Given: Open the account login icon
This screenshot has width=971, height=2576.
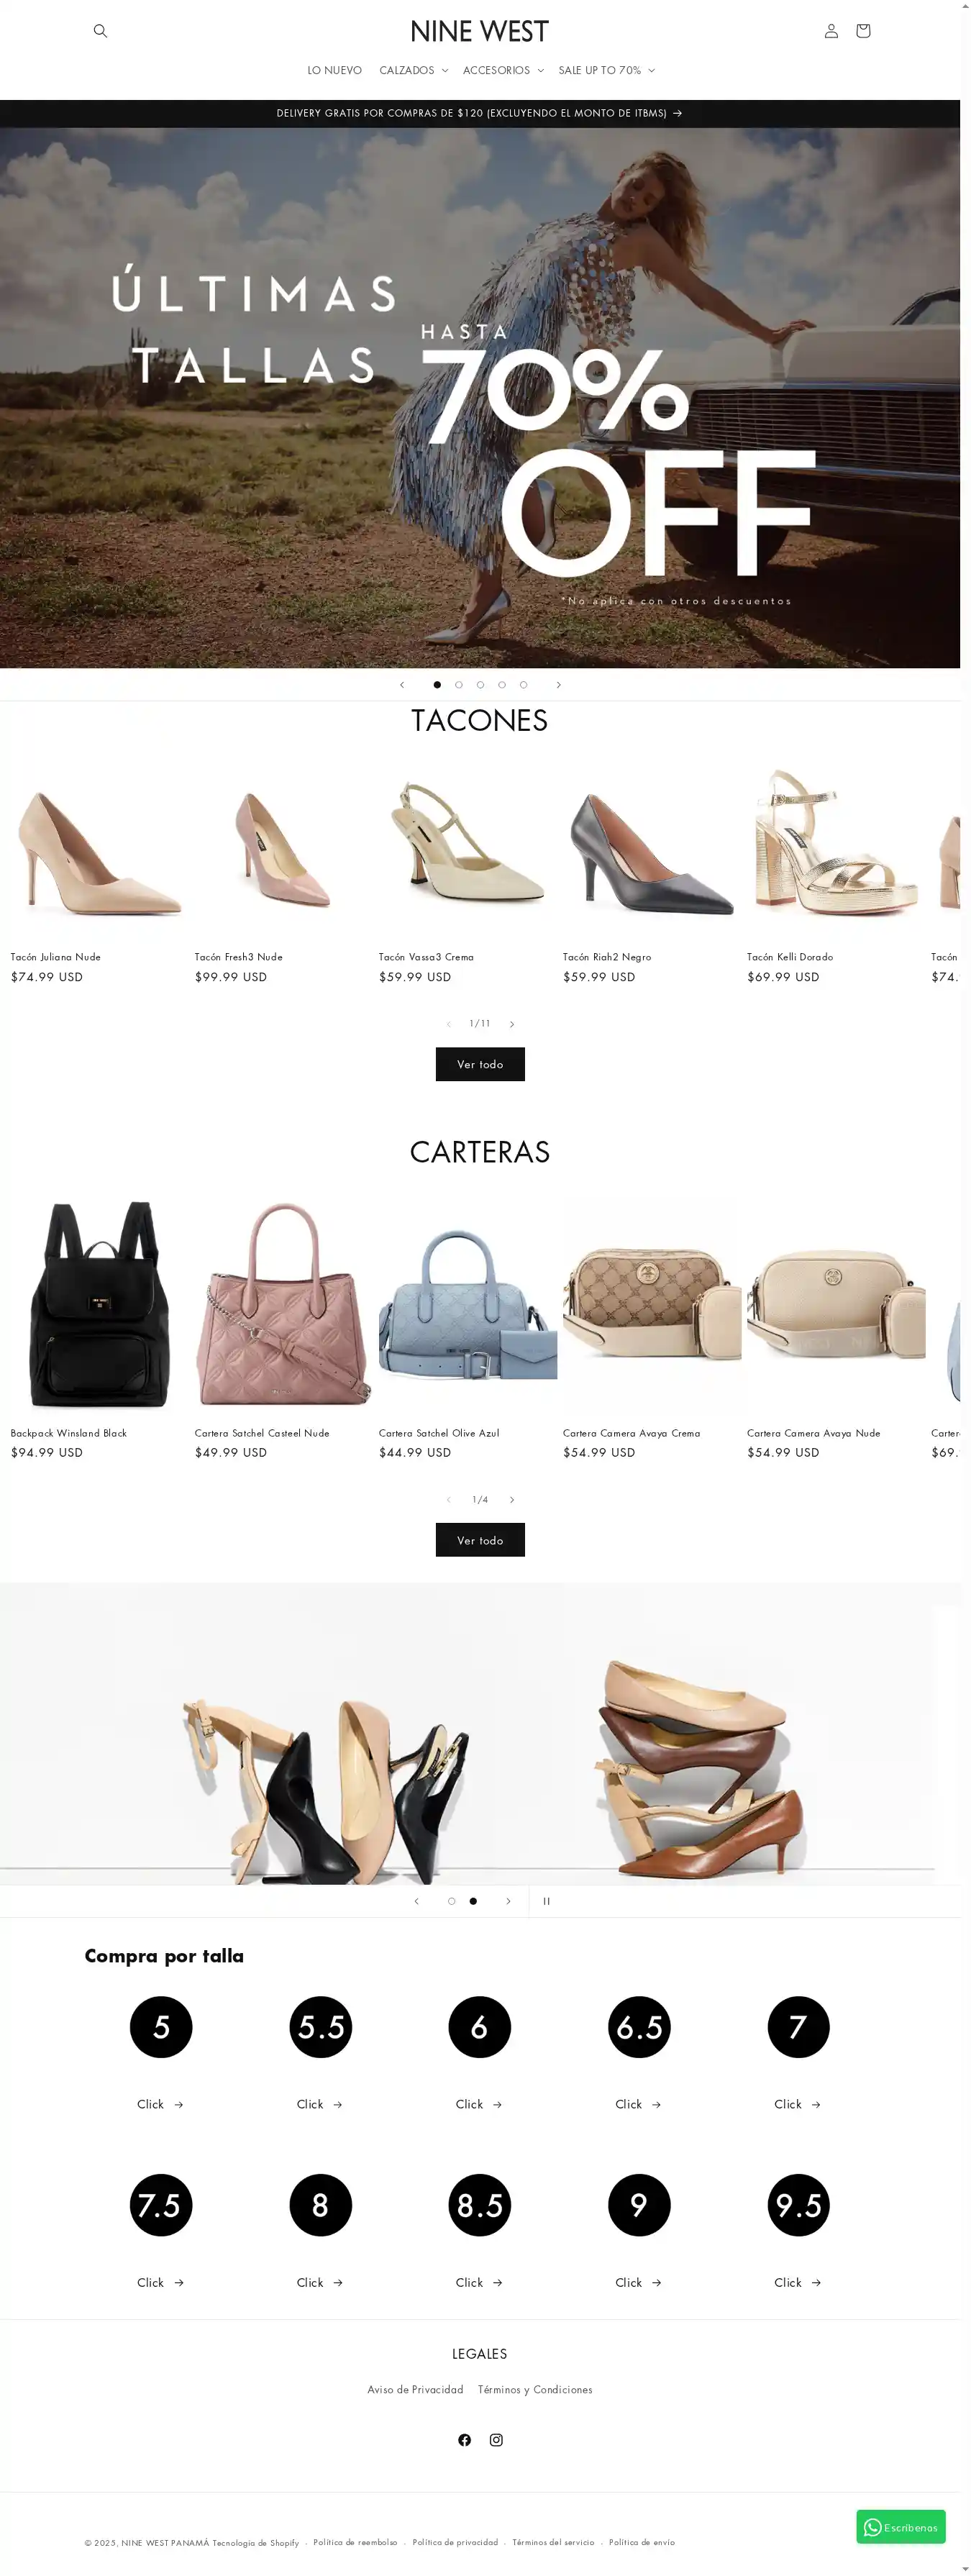Looking at the screenshot, I should [x=831, y=31].
